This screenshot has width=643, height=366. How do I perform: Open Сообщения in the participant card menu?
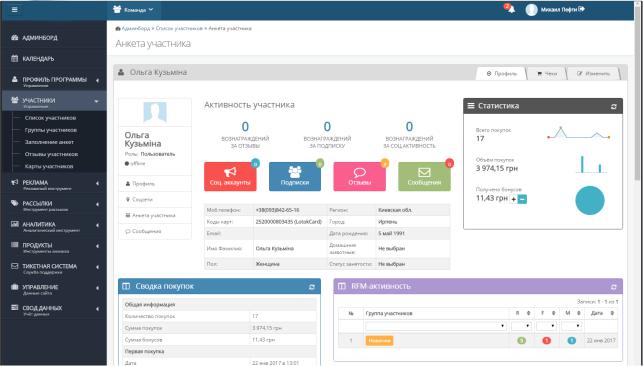[x=155, y=231]
